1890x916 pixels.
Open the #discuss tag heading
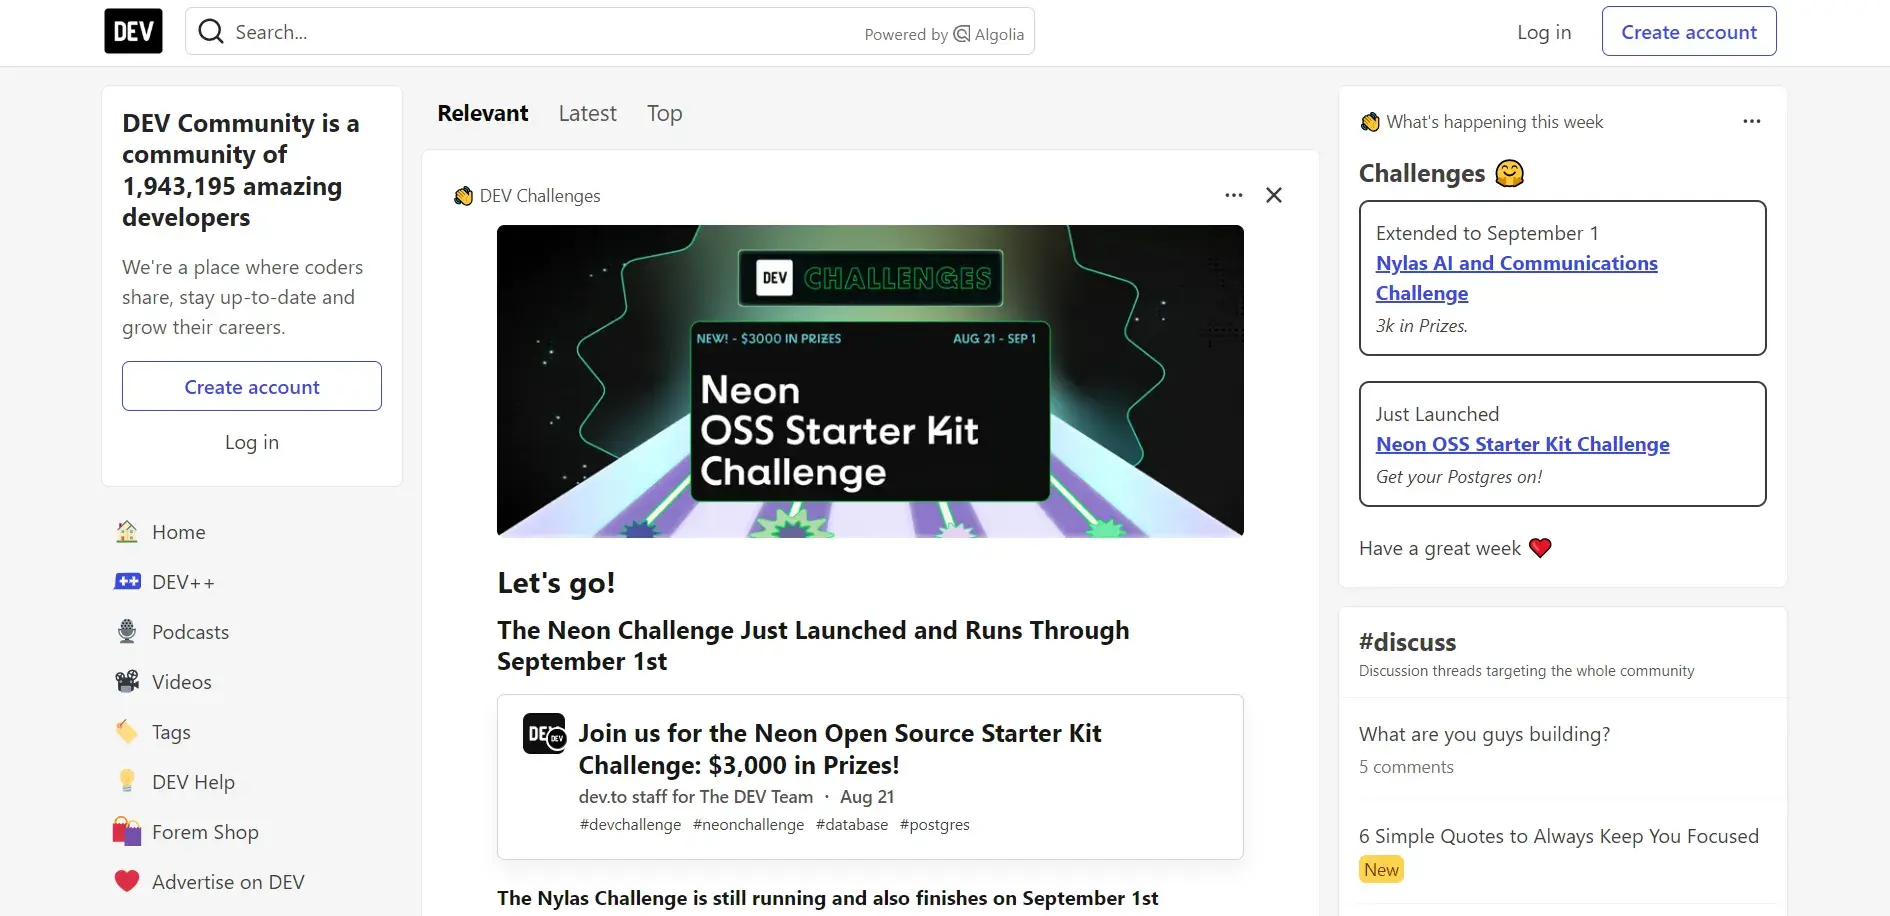1407,642
